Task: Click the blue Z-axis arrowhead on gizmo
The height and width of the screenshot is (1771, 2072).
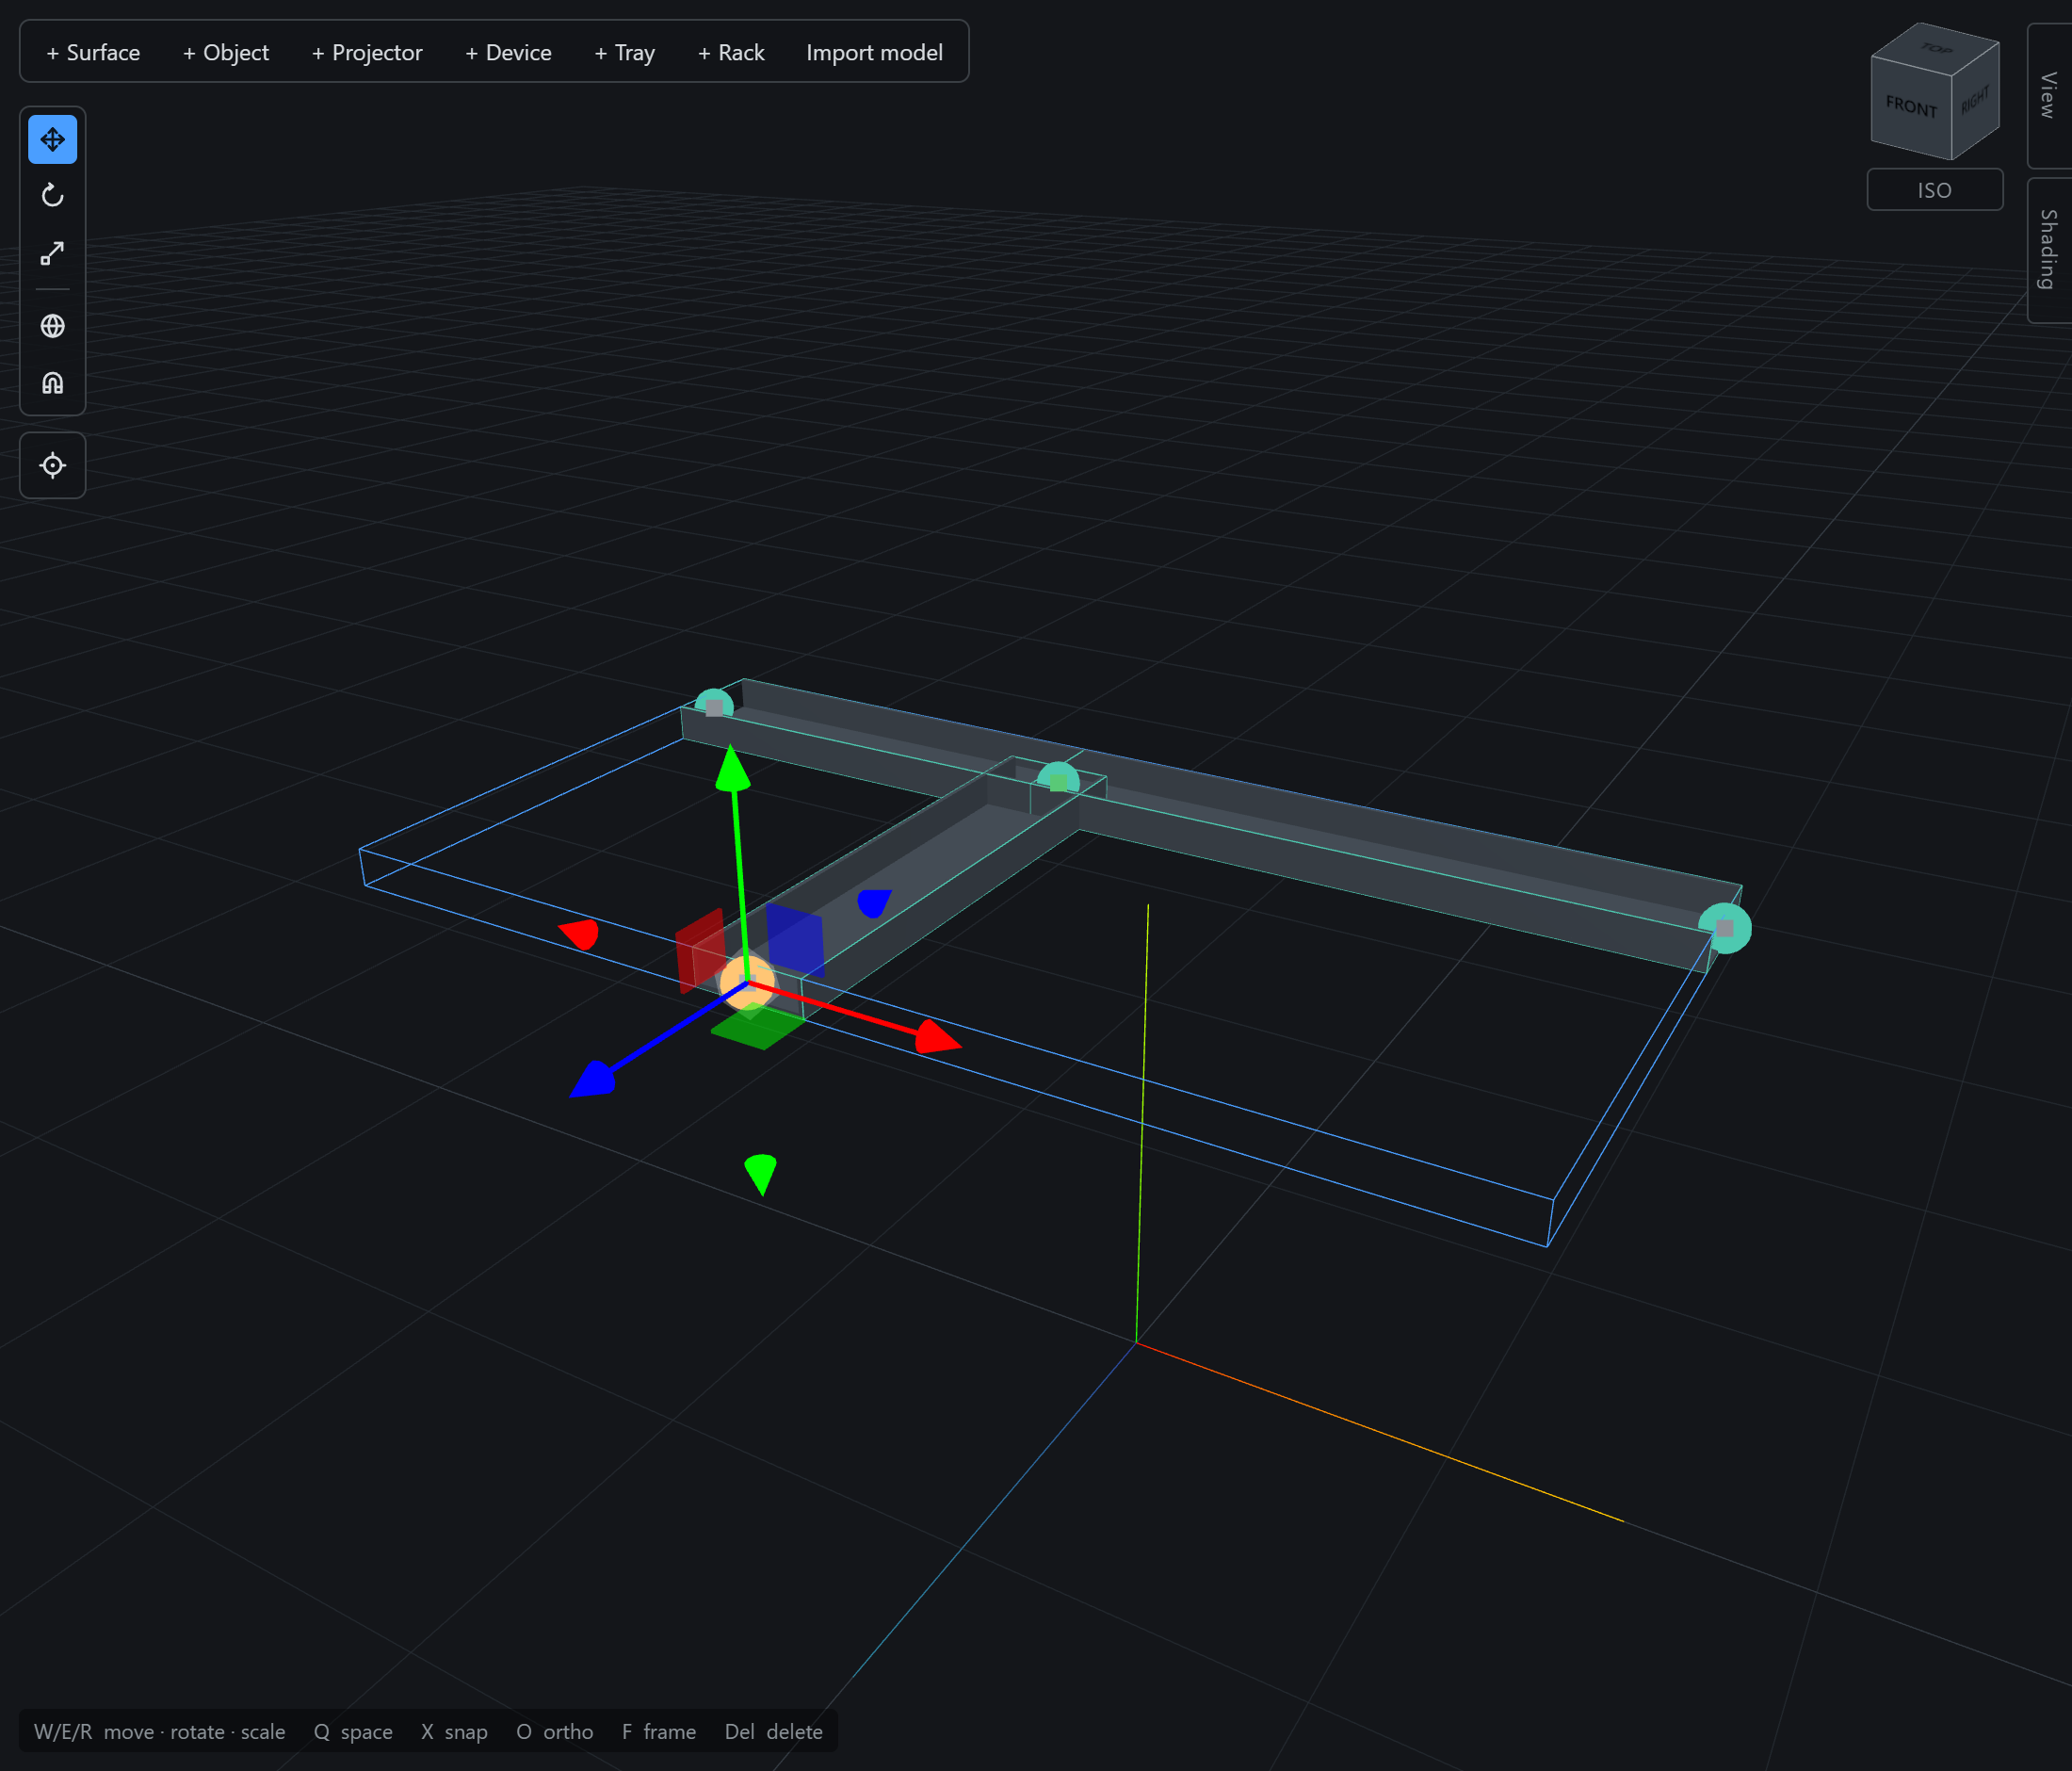Action: click(593, 1080)
